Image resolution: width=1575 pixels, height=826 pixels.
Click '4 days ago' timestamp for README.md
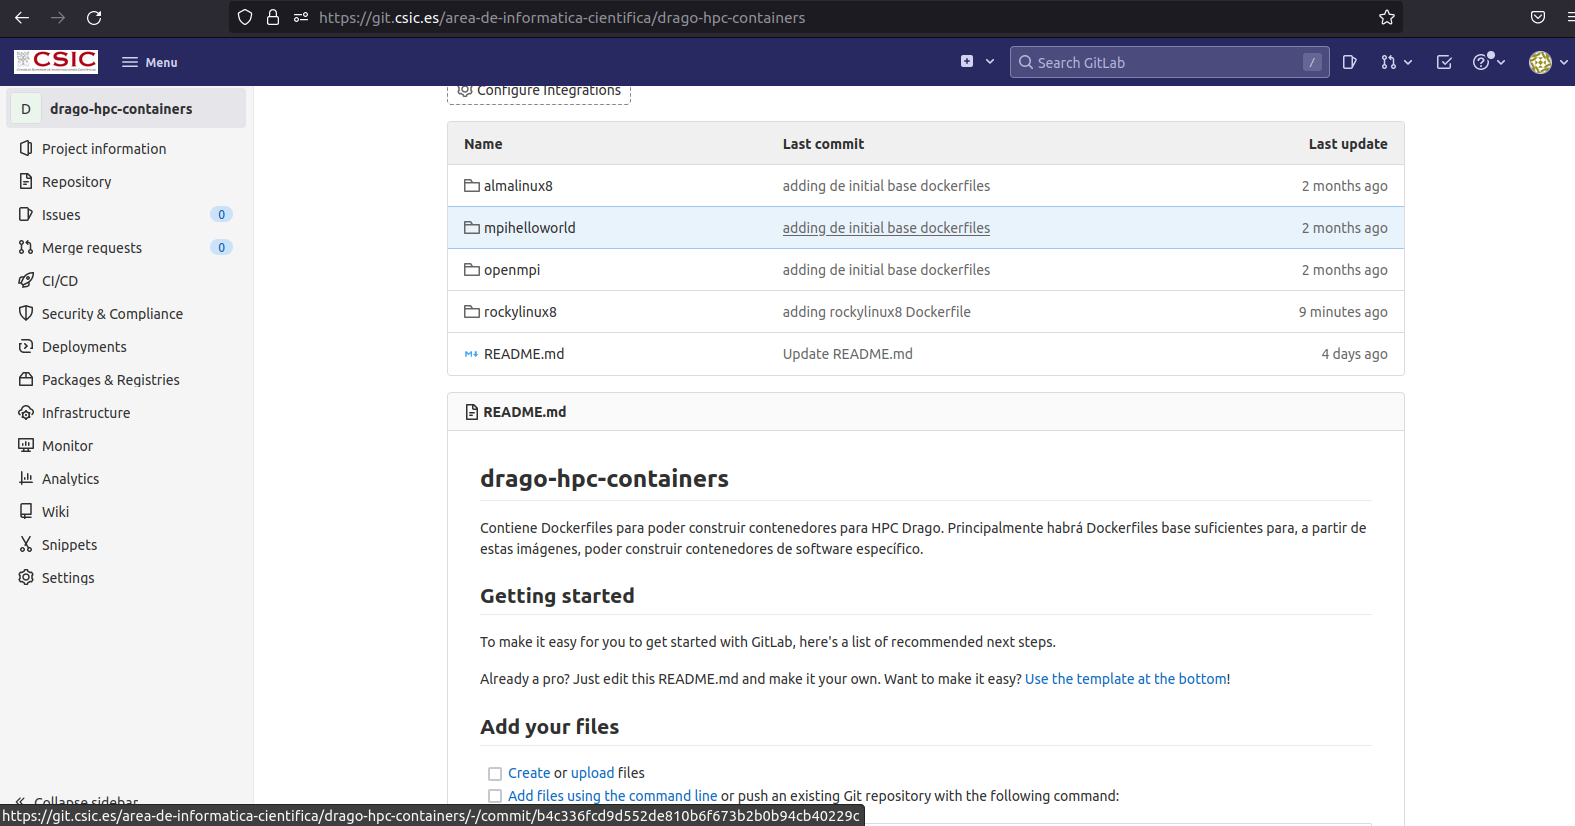(1354, 353)
